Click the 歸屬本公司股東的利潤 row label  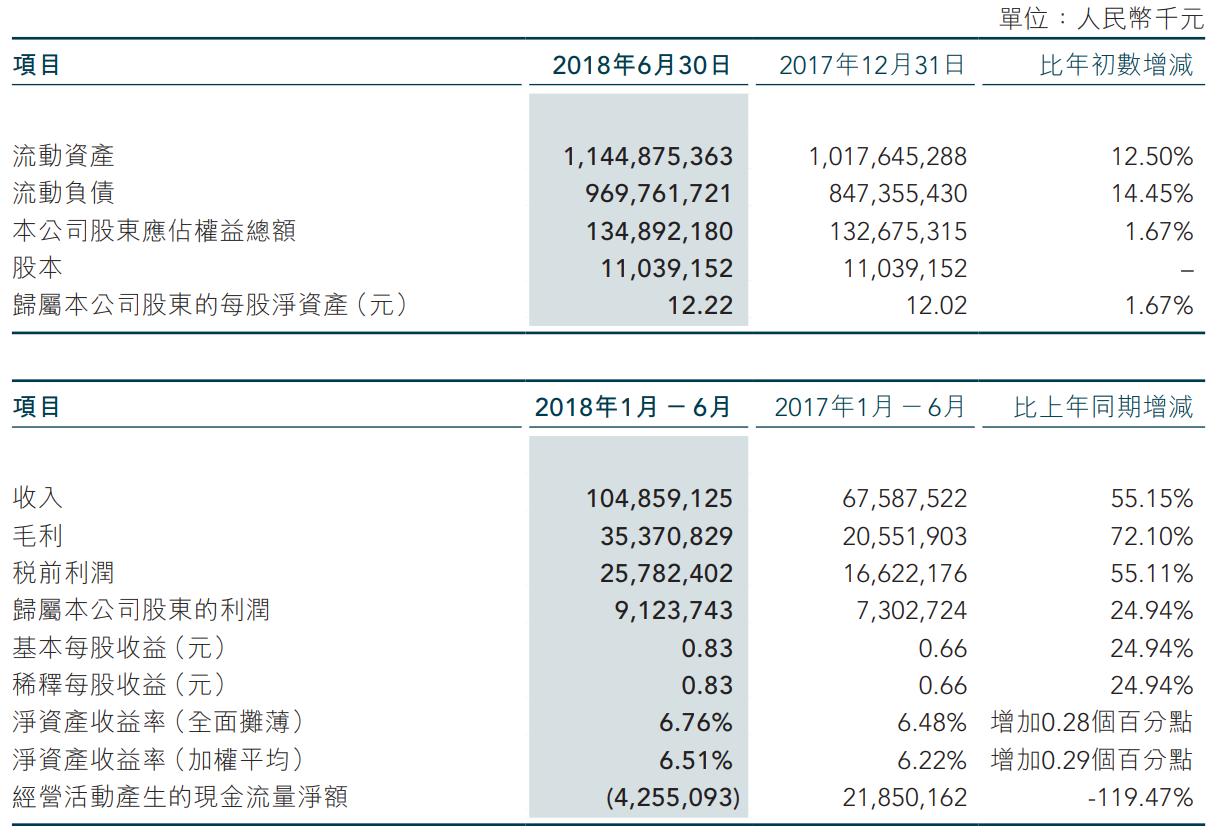click(141, 609)
